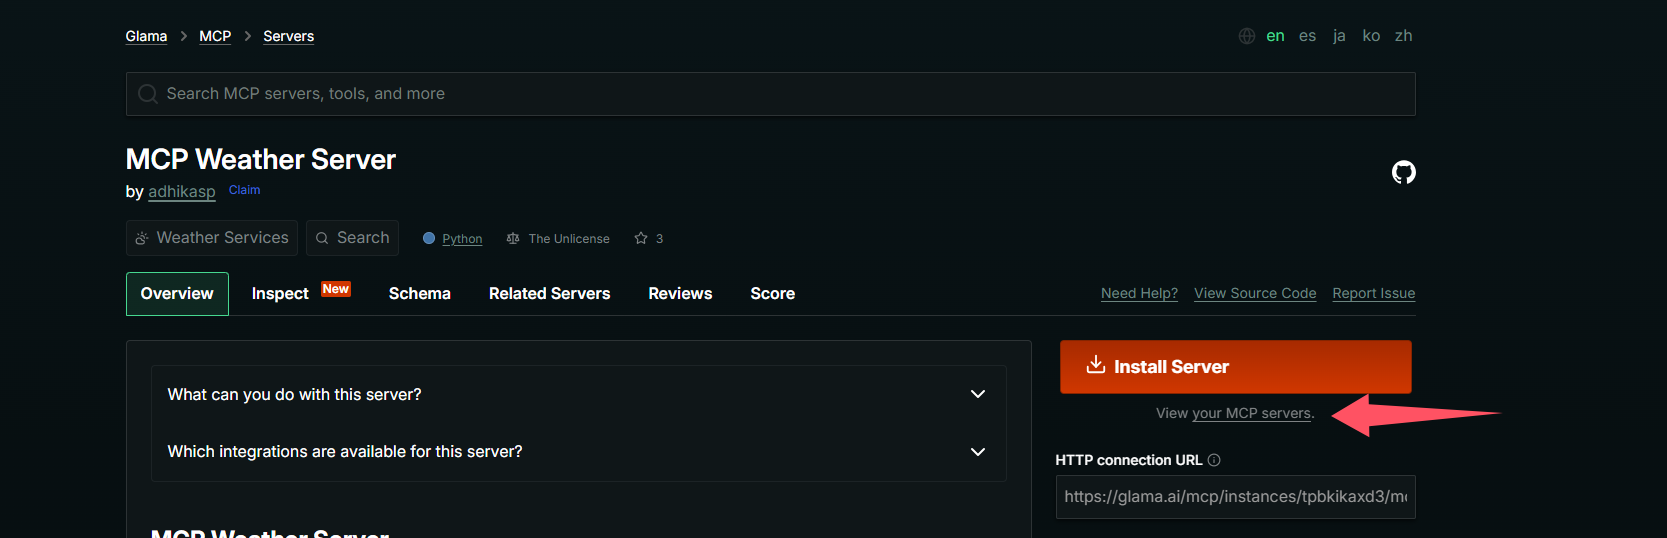Click the Claim link
The image size is (1667, 538).
(244, 190)
